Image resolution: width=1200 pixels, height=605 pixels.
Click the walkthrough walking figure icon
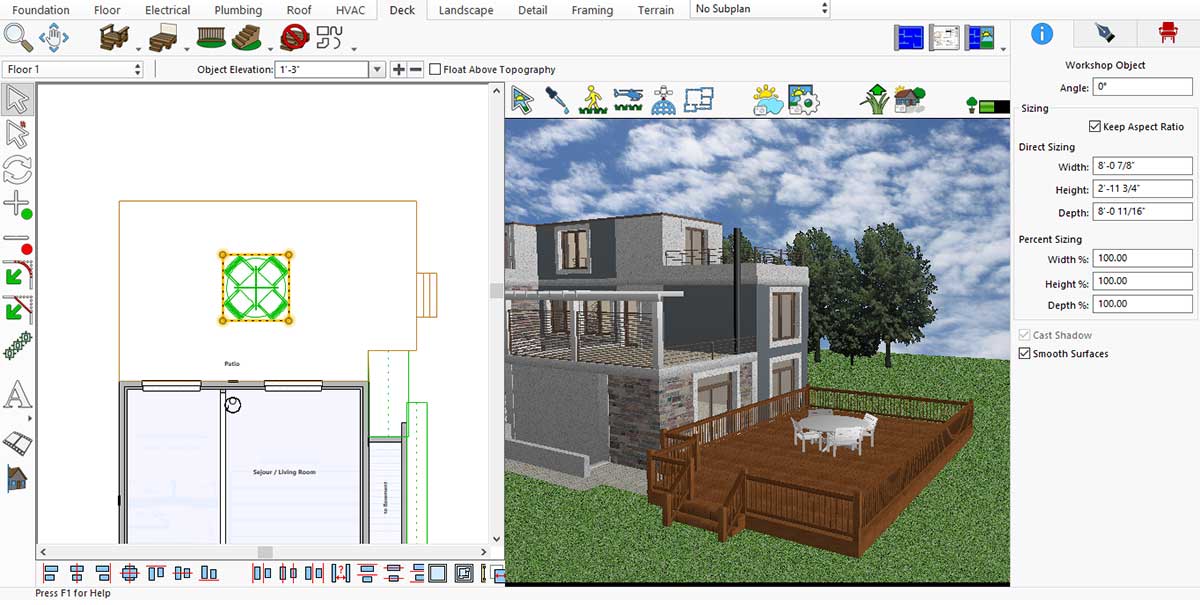click(593, 100)
